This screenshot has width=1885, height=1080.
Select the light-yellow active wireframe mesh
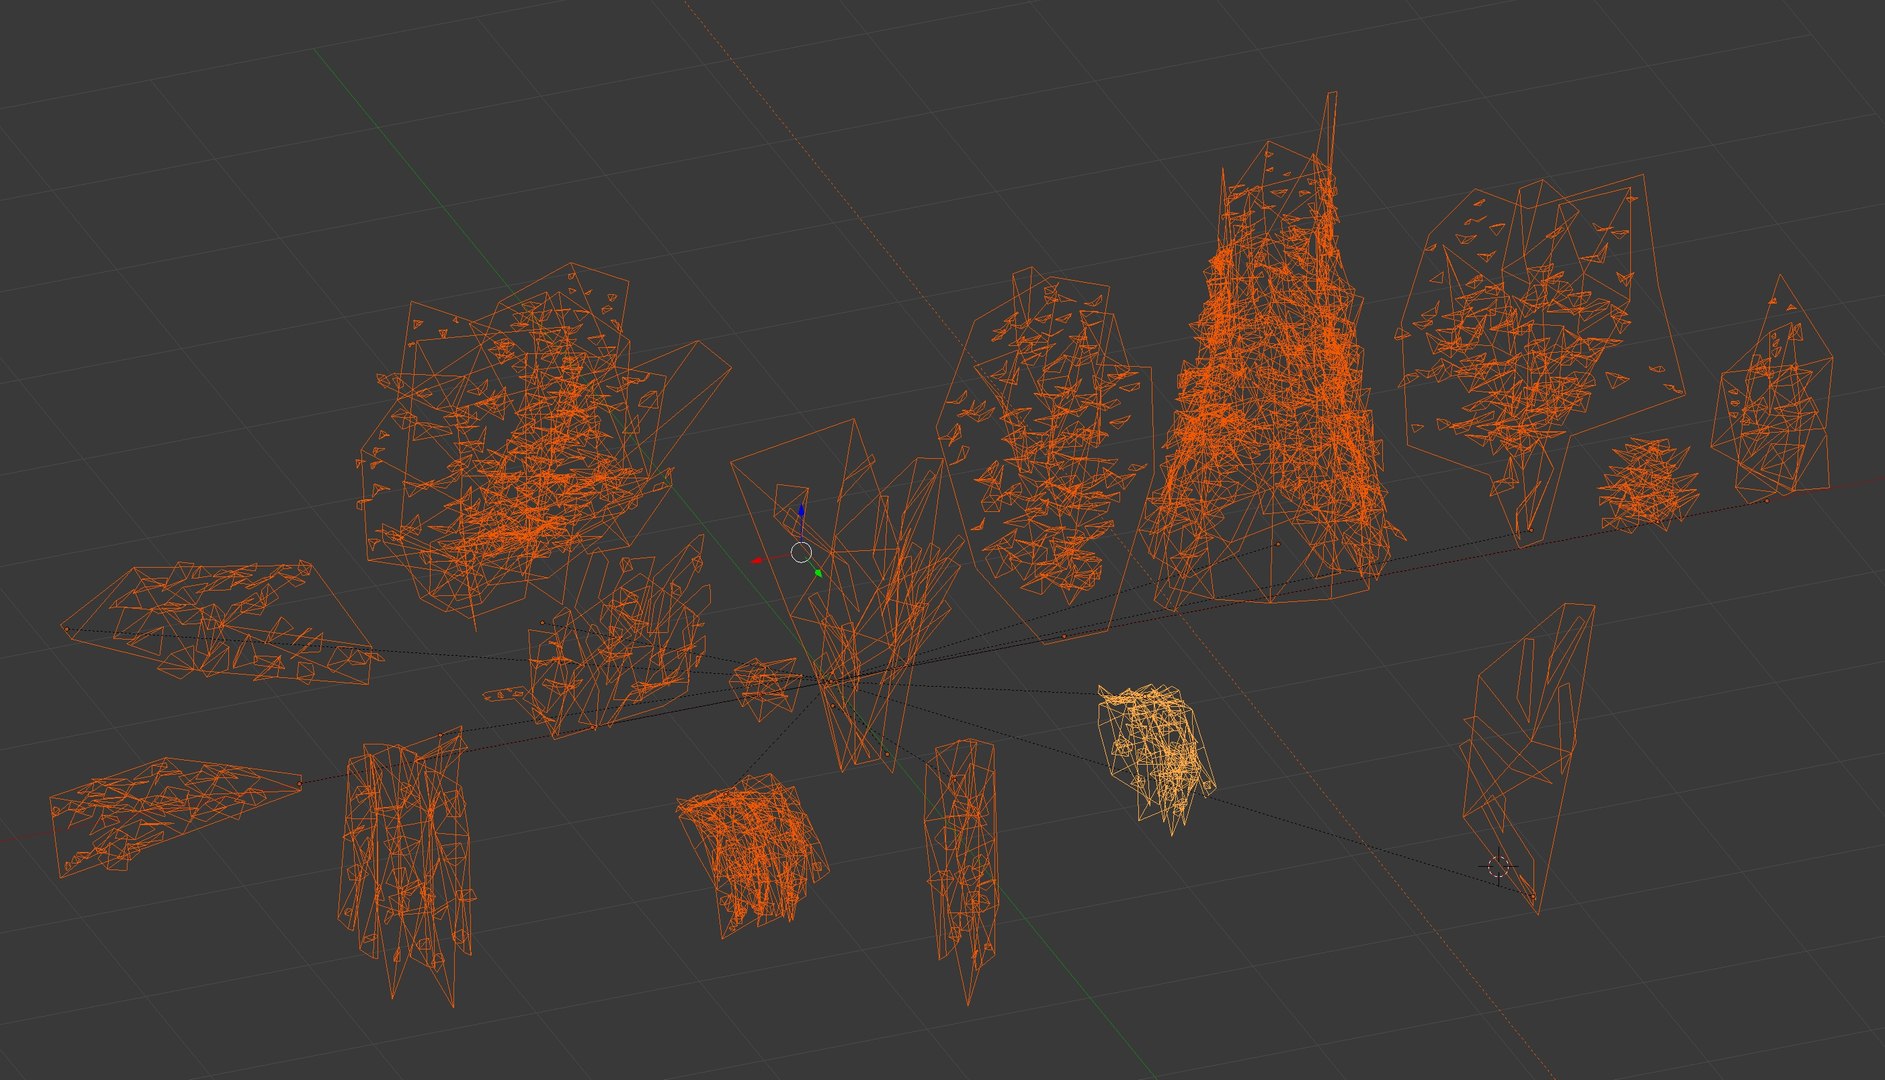click(1157, 755)
